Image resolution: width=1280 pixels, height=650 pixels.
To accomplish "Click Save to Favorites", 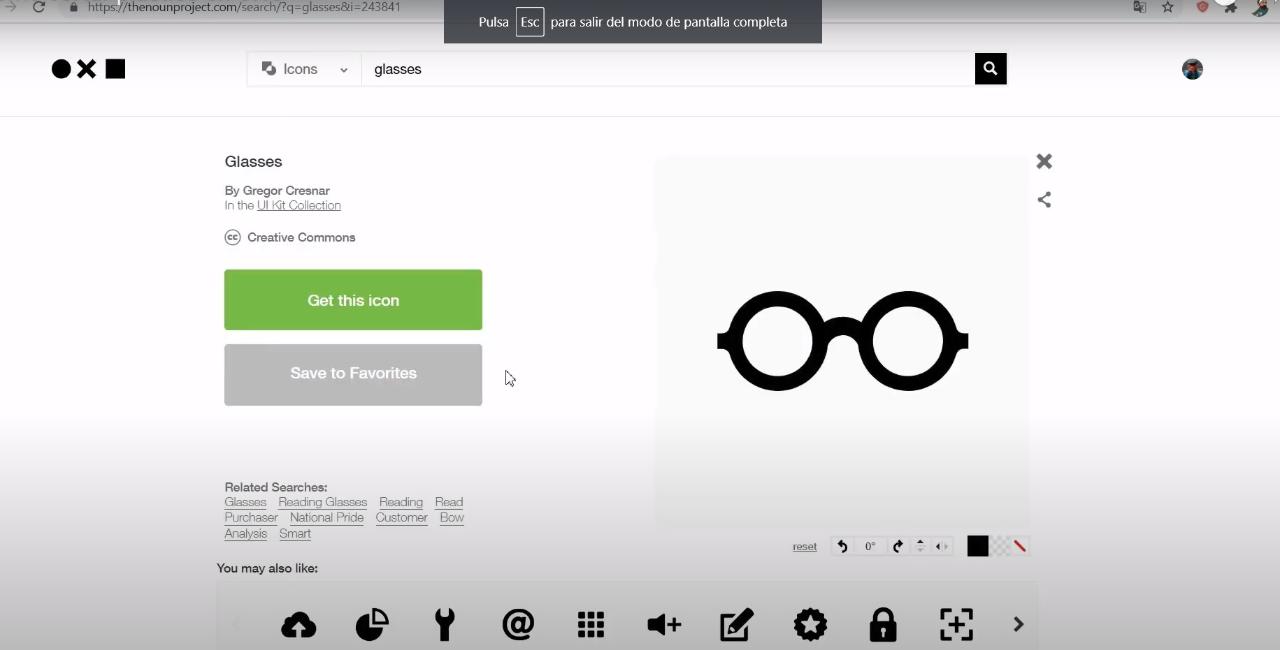I will (x=353, y=375).
